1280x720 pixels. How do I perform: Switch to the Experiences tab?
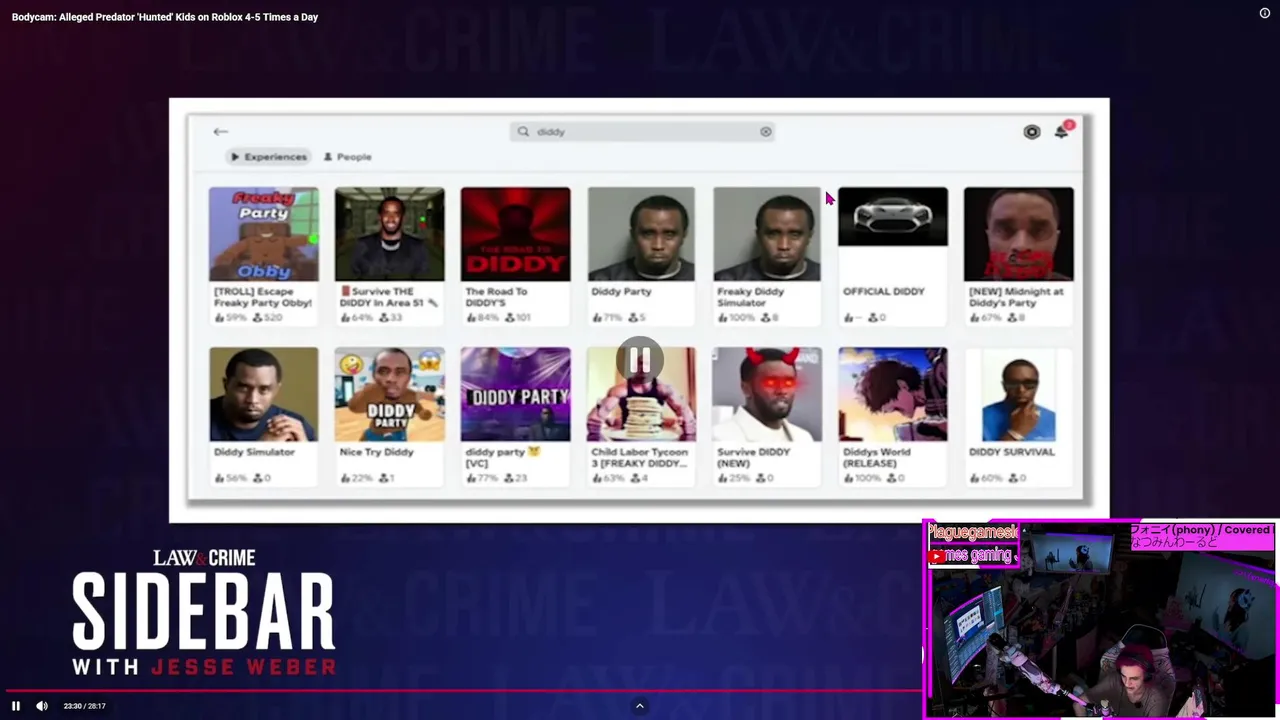tap(268, 157)
